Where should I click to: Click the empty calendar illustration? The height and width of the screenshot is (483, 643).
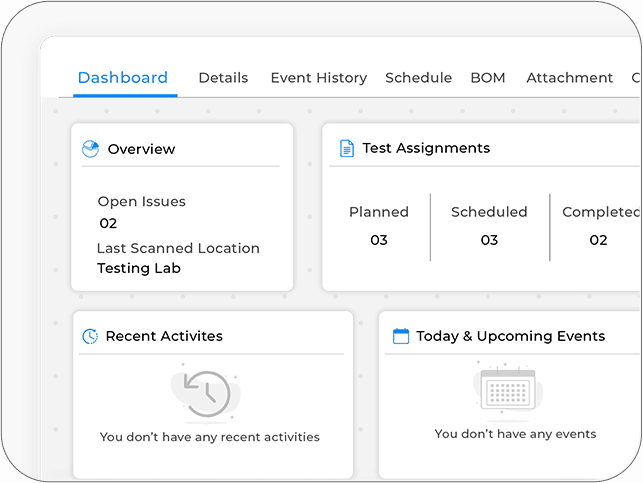pyautogui.click(x=508, y=390)
